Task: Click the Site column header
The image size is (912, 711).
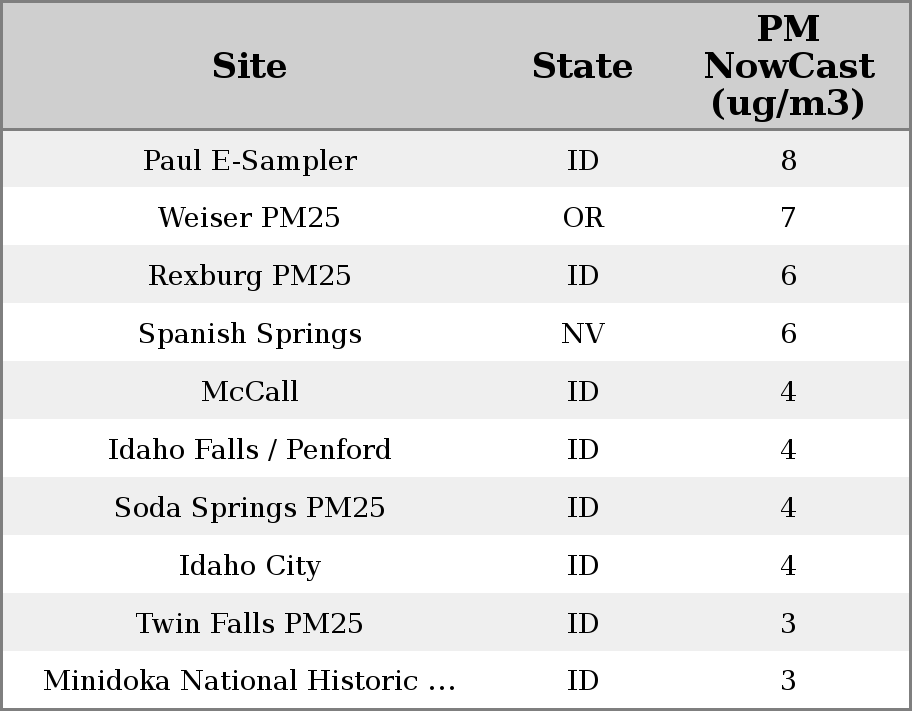Action: 249,66
